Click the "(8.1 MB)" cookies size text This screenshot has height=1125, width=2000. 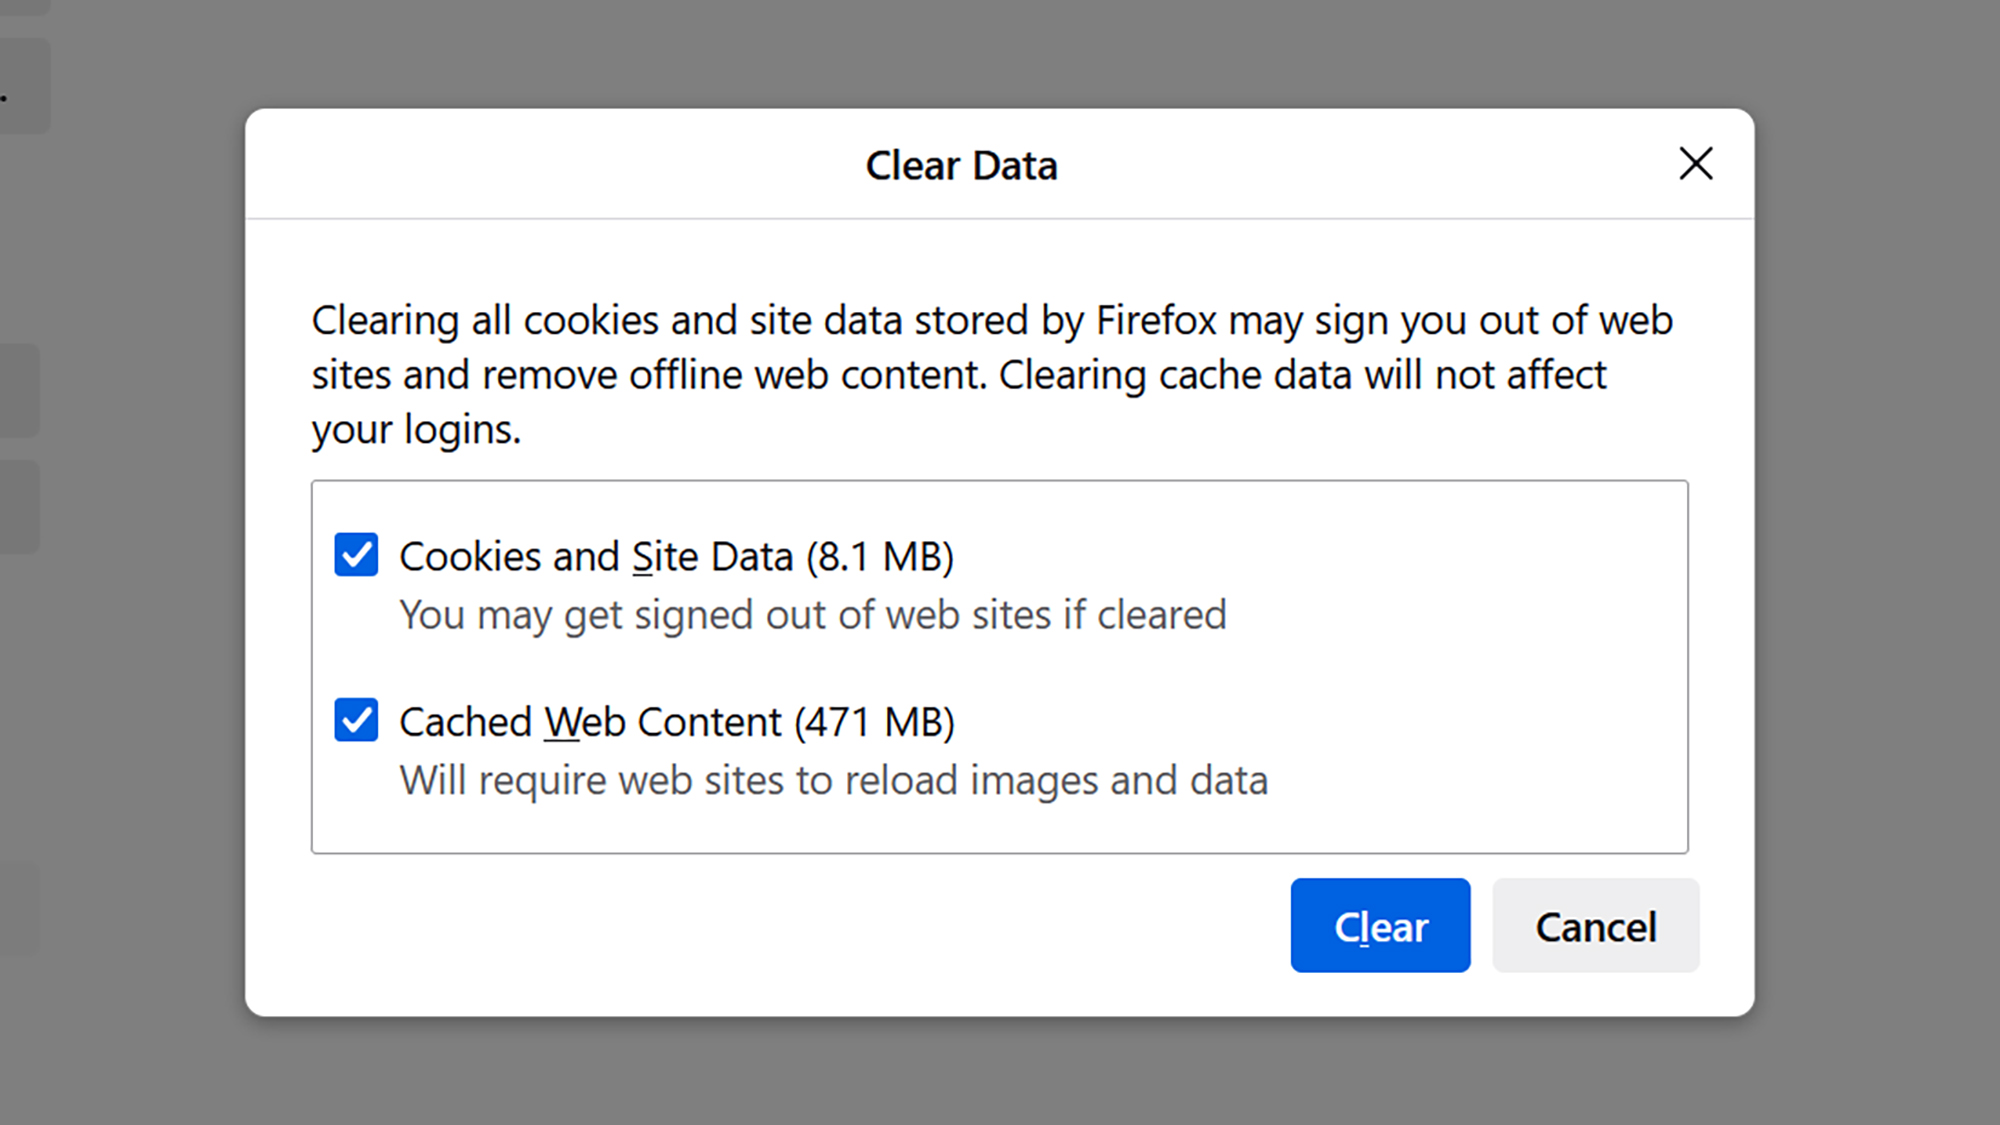880,557
